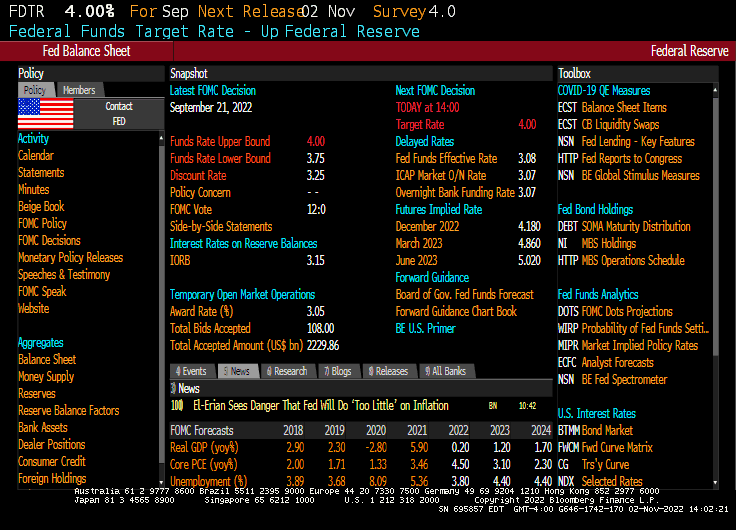The image size is (736, 530).
Task: Open DEBT SOMA Maturity Distribution
Action: [624, 226]
